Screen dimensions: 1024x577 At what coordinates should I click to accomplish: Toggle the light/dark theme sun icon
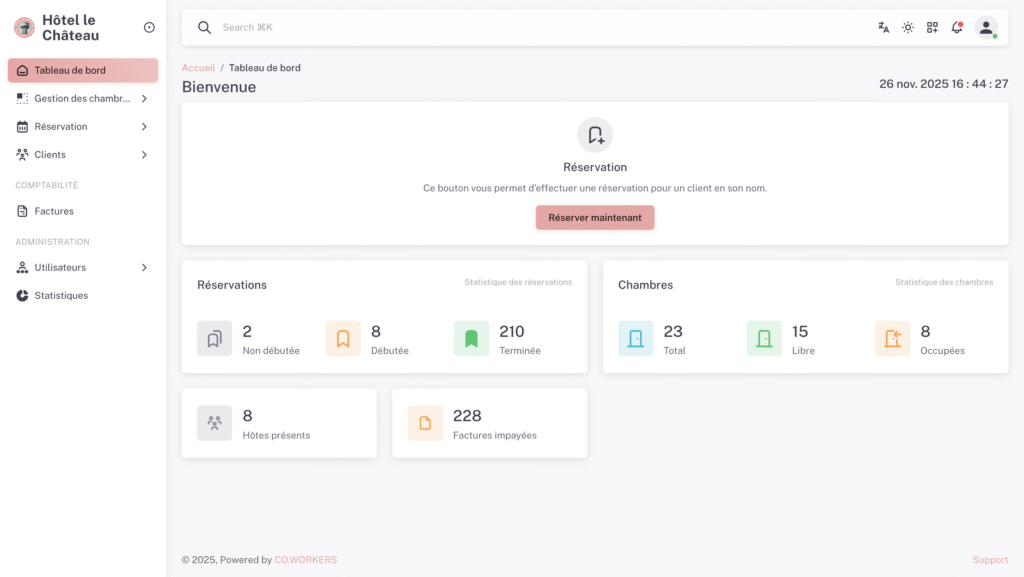908,28
